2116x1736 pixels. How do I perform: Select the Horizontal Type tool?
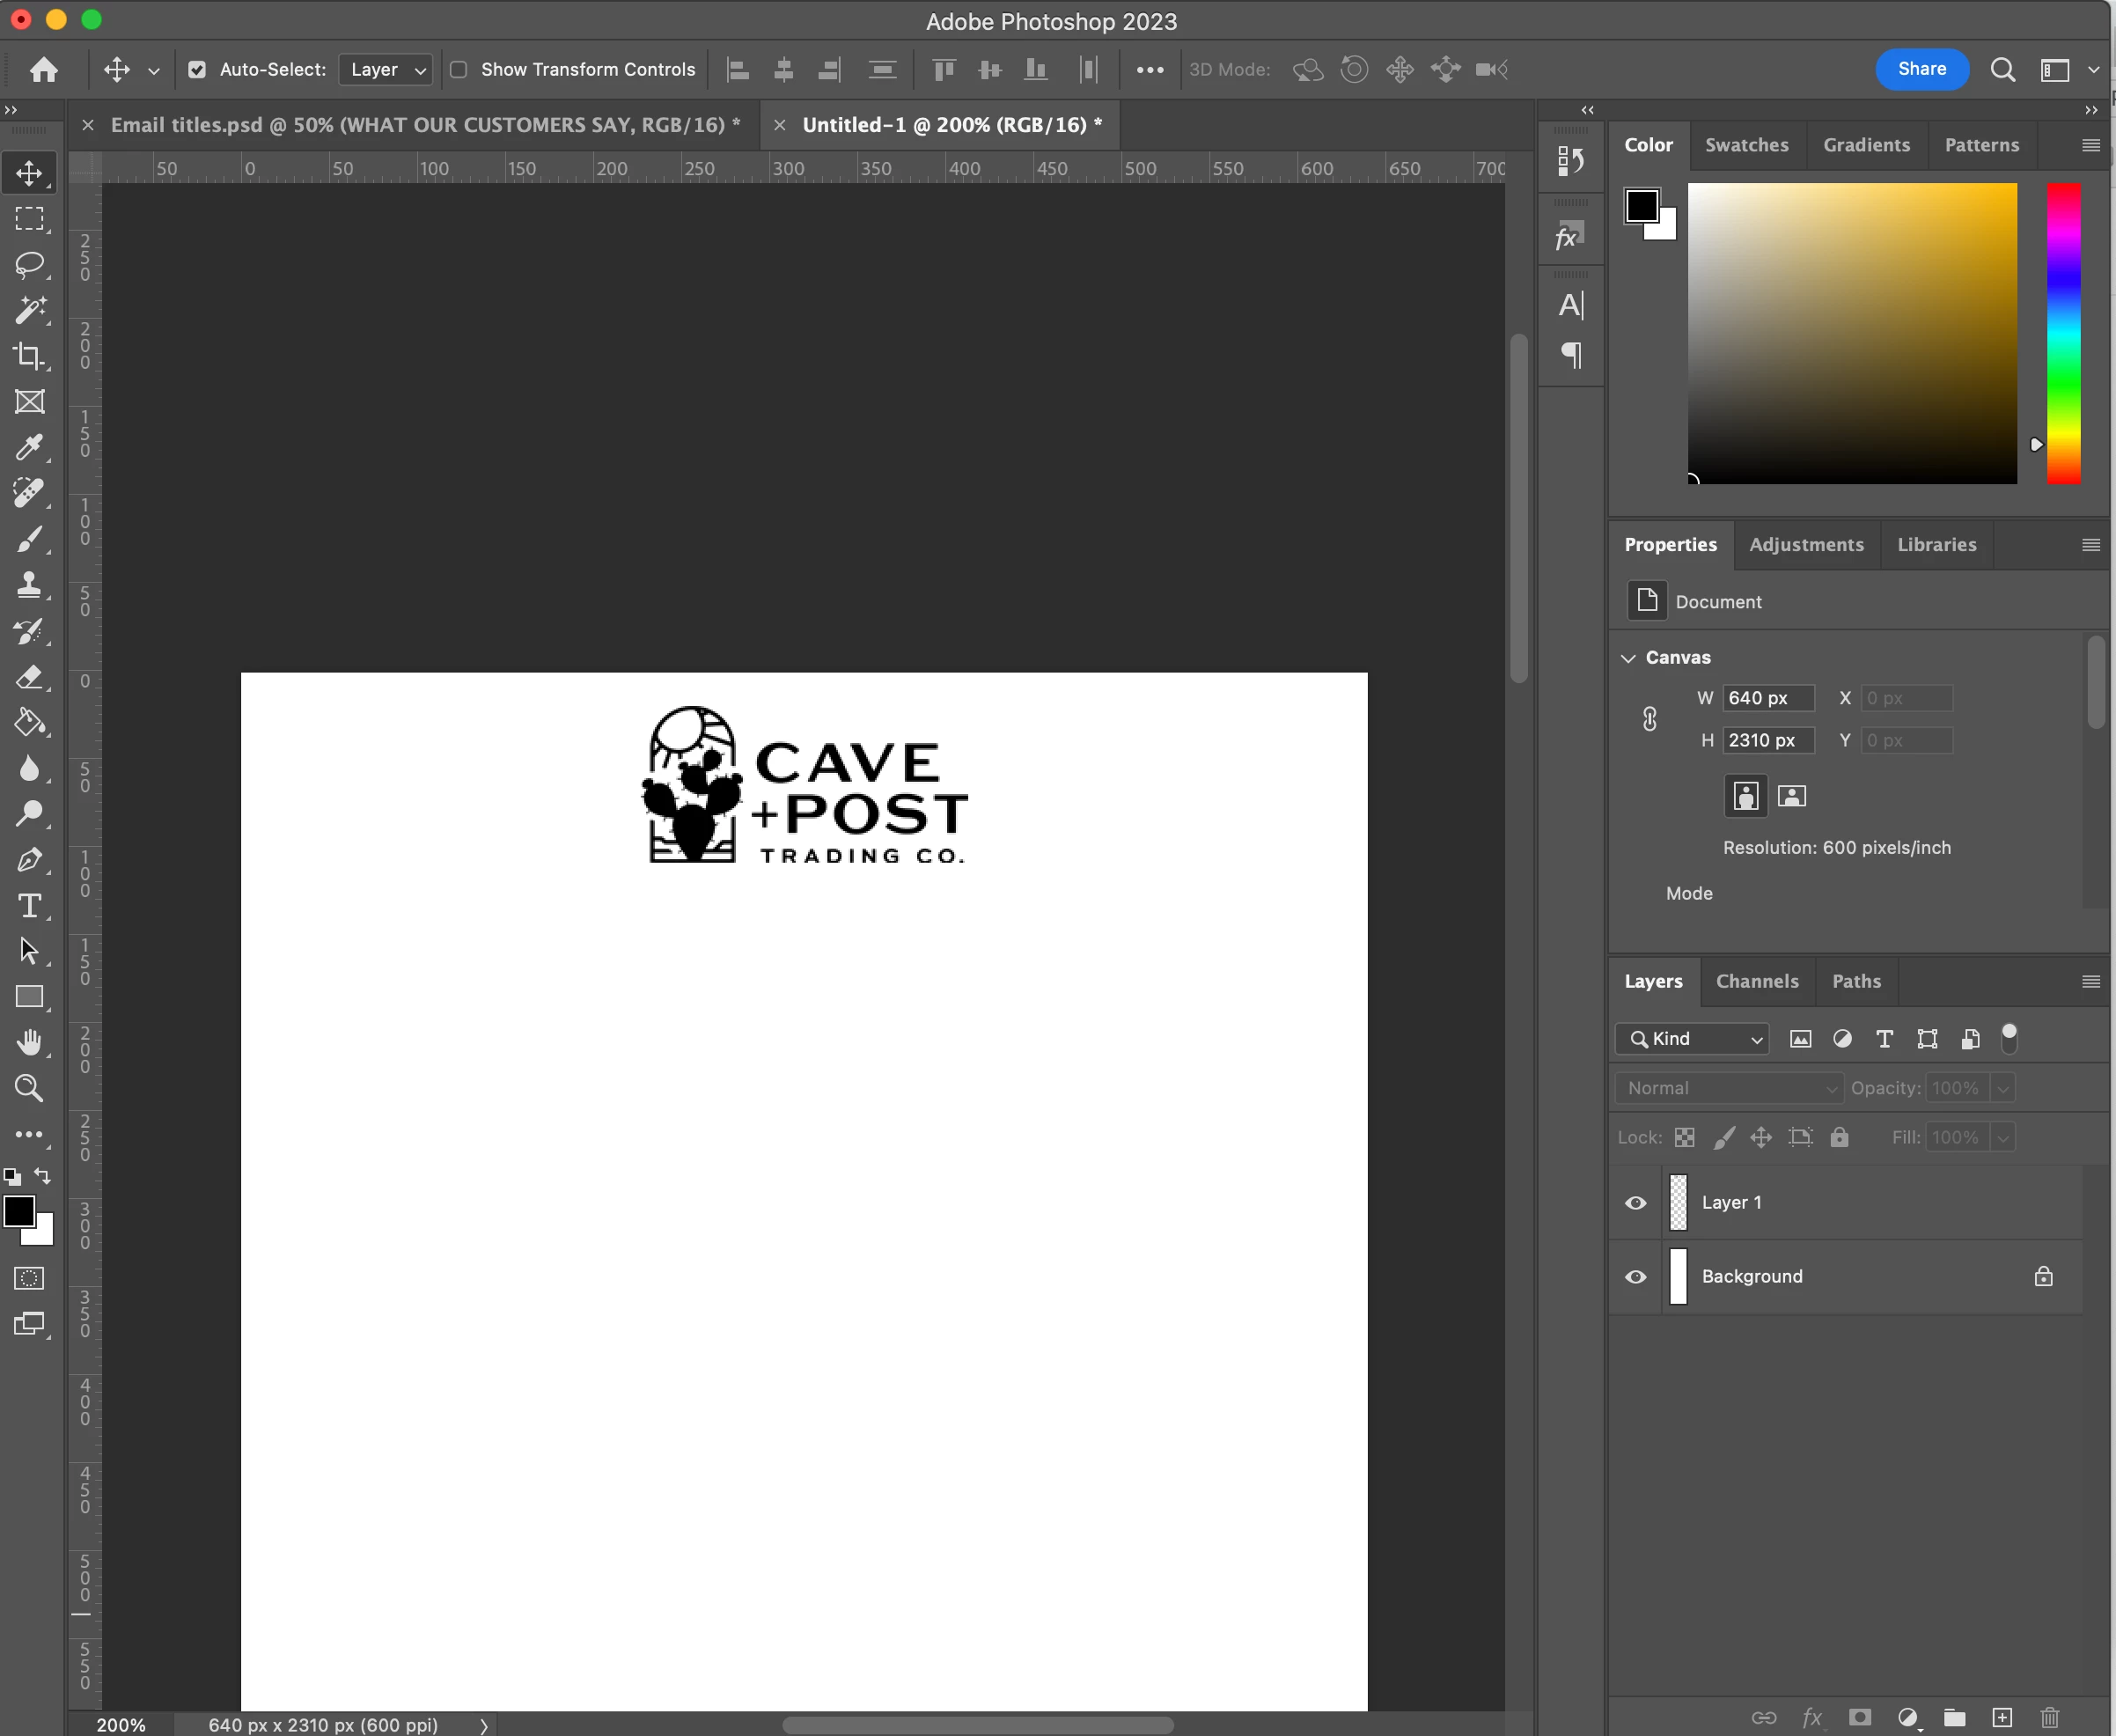[29, 906]
